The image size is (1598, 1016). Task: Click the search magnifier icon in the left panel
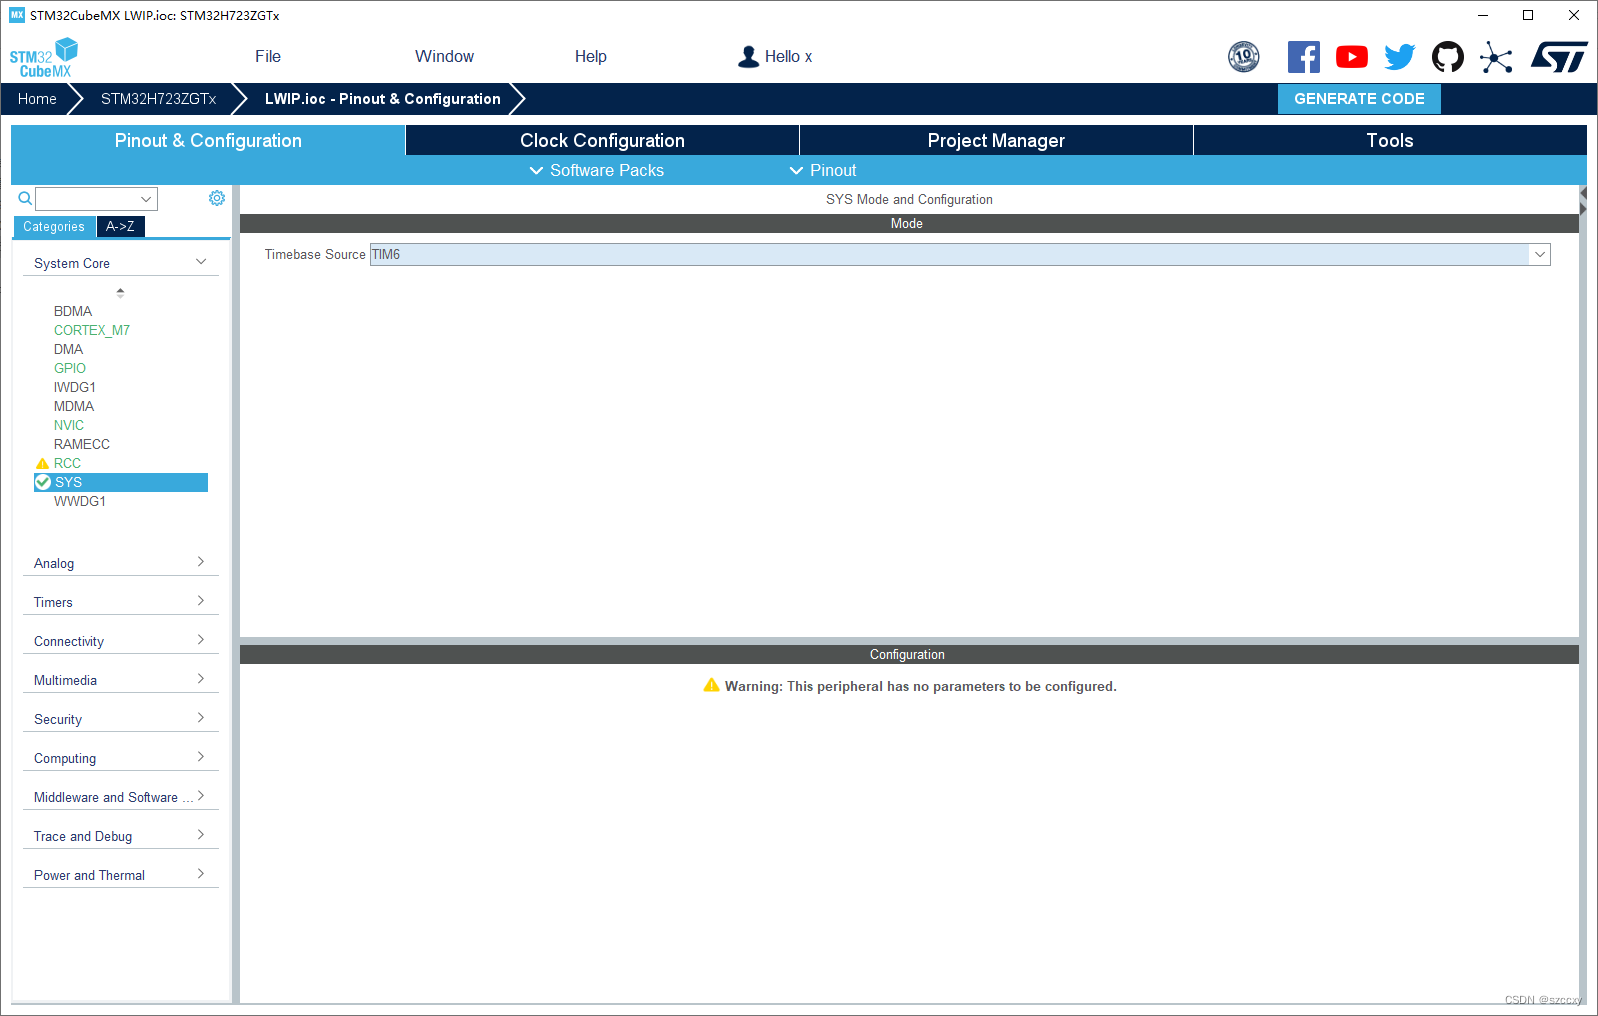(x=25, y=199)
